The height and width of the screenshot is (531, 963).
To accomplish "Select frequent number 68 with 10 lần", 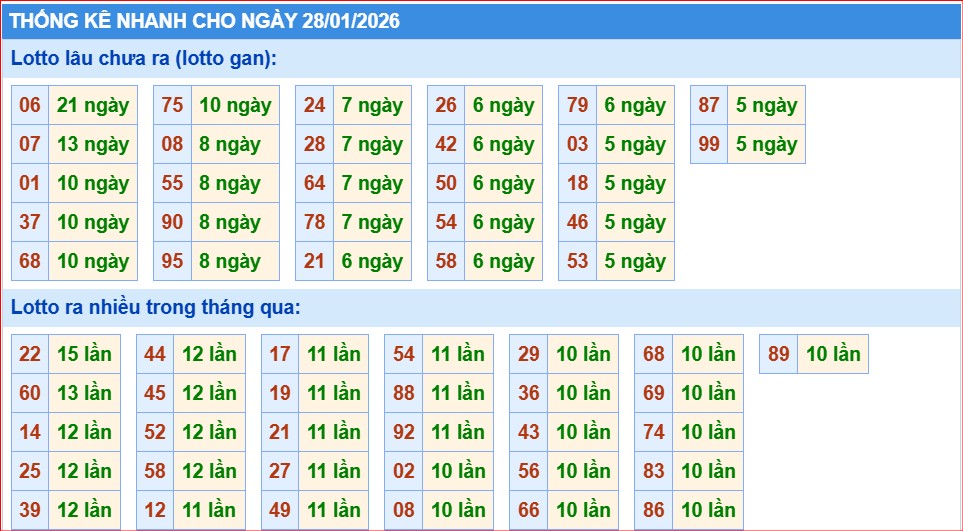I will point(654,354).
